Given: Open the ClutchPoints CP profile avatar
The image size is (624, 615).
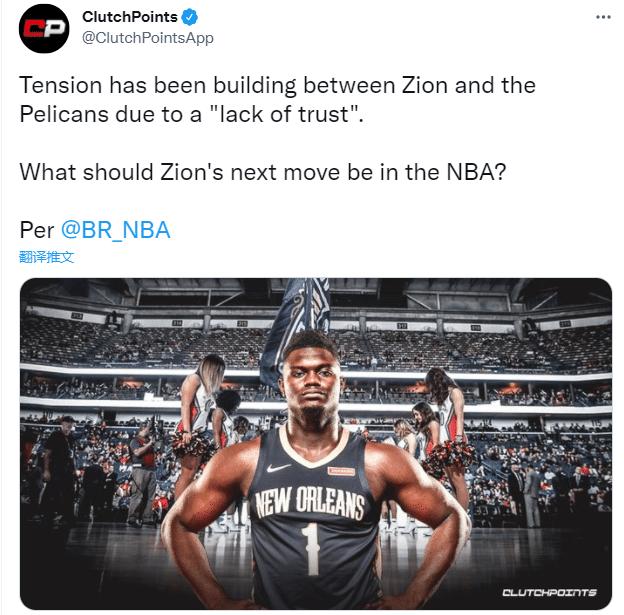Looking at the screenshot, I should pyautogui.click(x=44, y=28).
